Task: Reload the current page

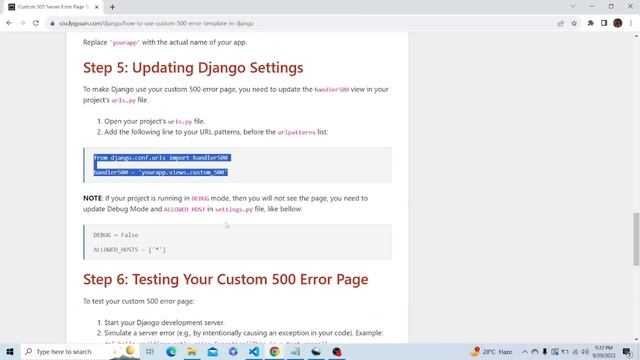Action: pos(36,23)
